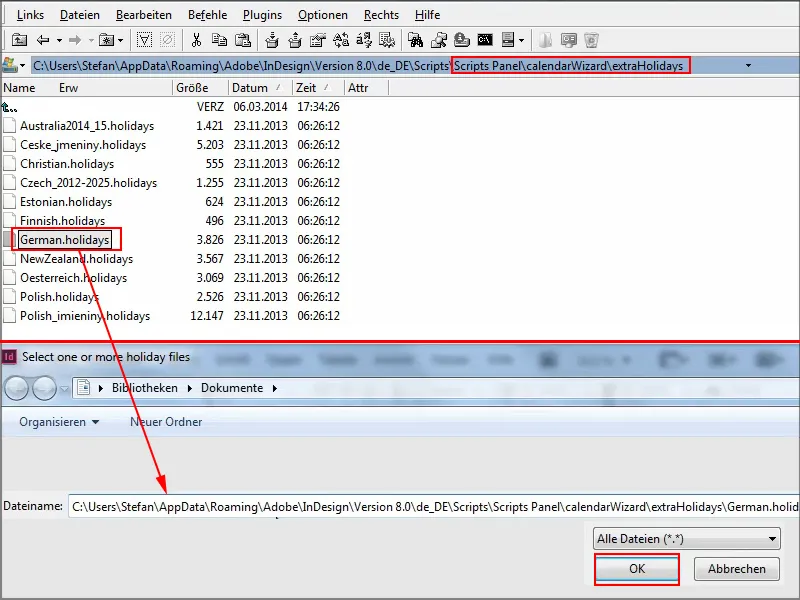Cut selected files with scissors icon
This screenshot has width=800, height=600.
point(196,40)
